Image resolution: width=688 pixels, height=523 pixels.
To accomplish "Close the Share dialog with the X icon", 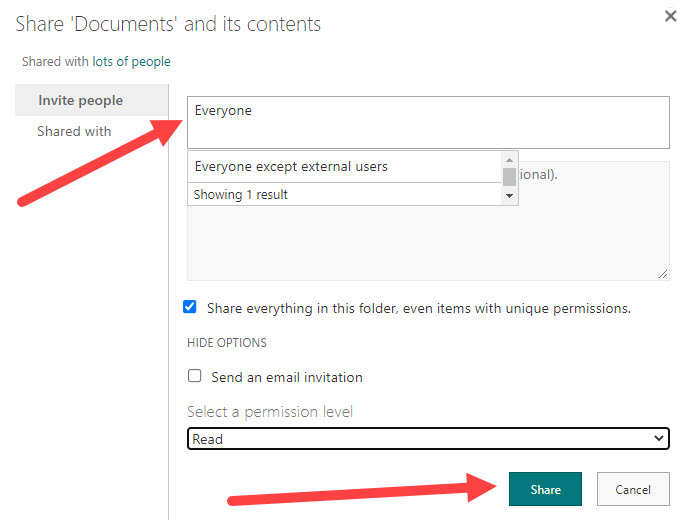I will [670, 16].
